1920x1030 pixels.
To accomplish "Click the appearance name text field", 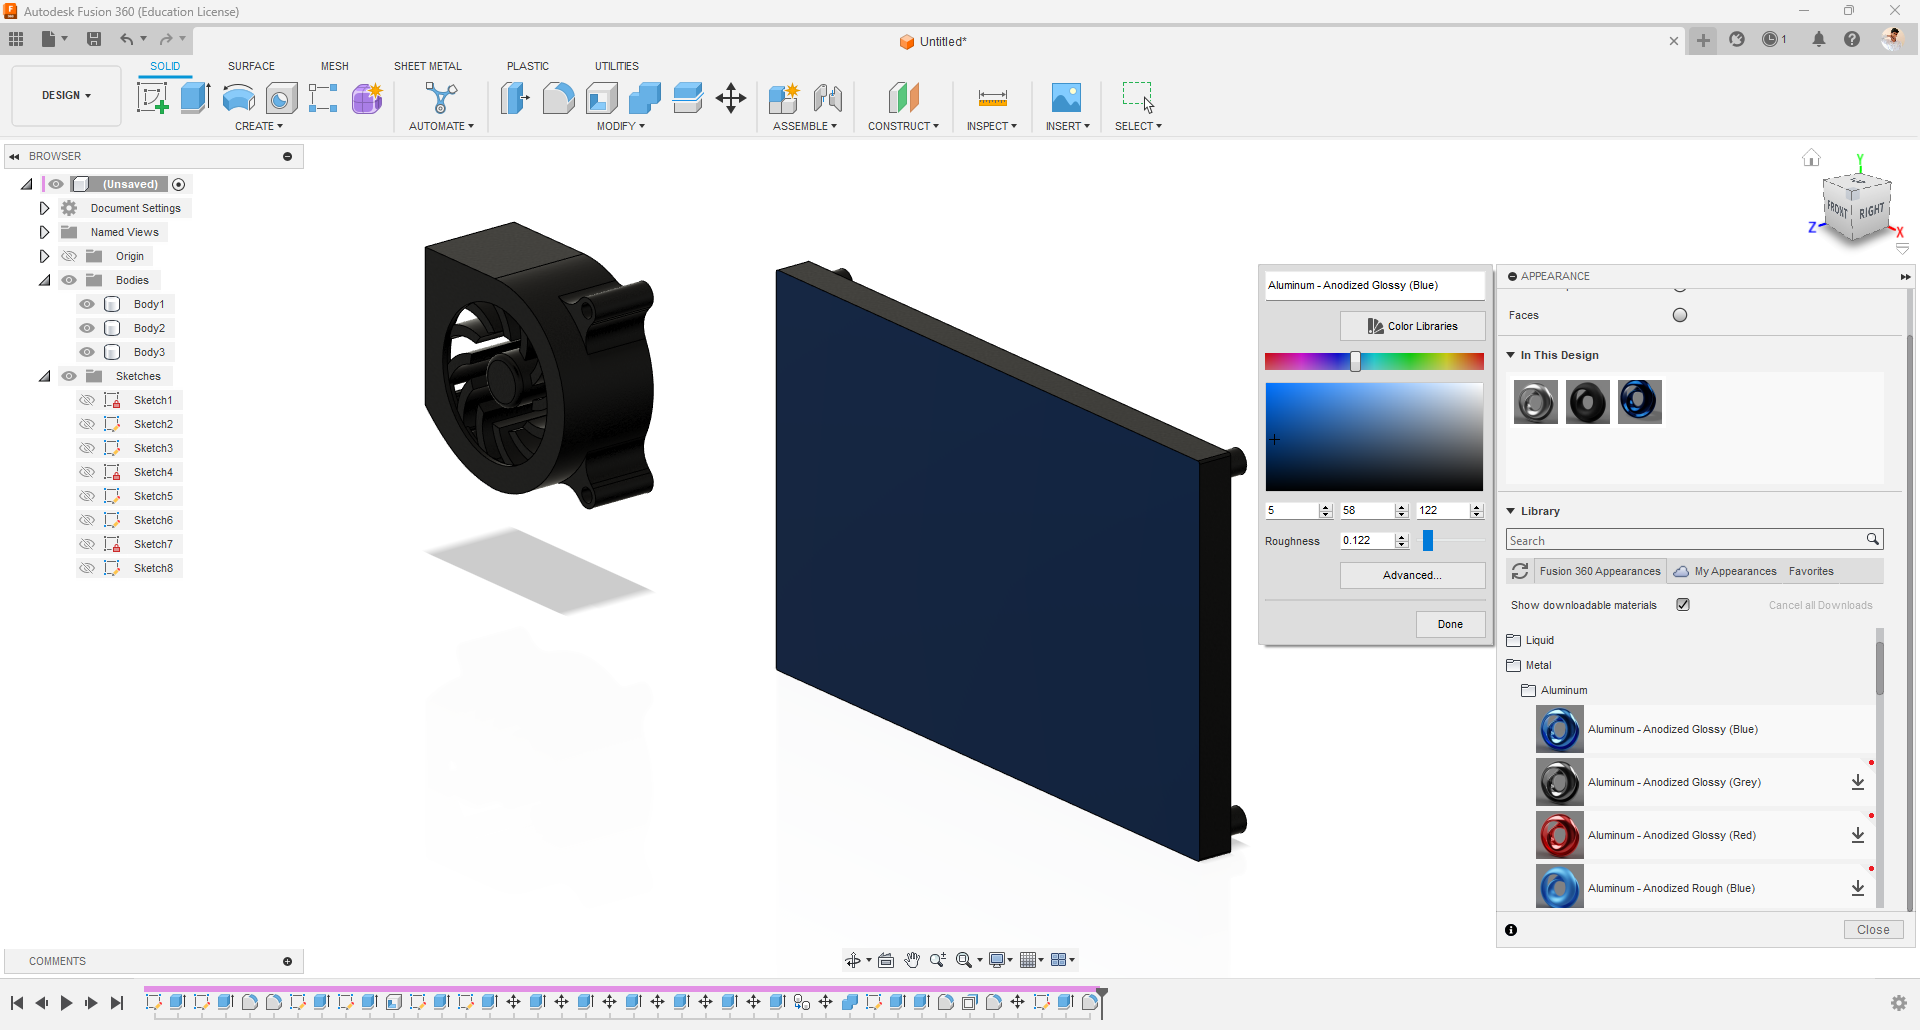I will (x=1374, y=285).
